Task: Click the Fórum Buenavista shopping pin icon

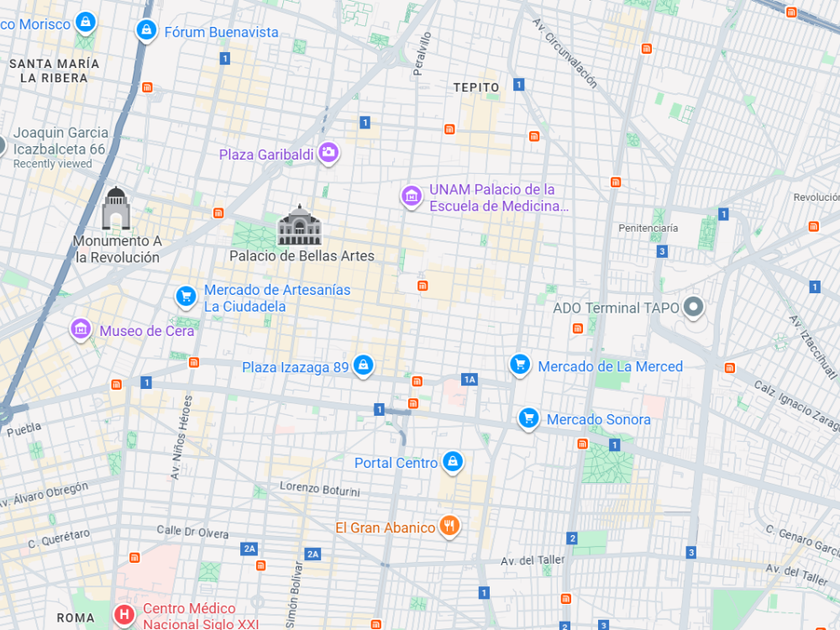Action: pyautogui.click(x=146, y=29)
